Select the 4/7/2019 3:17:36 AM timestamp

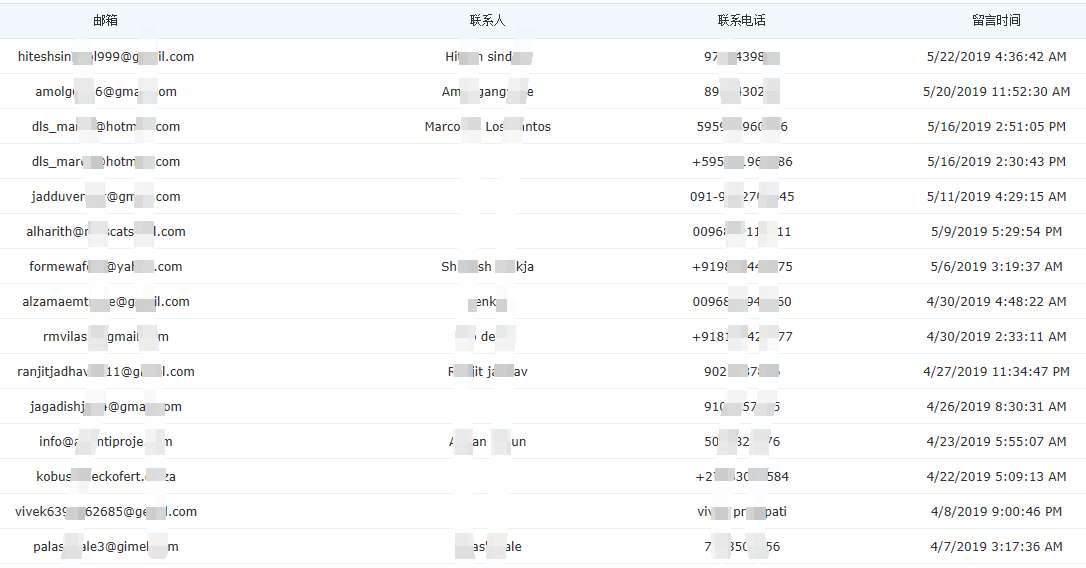coord(996,547)
